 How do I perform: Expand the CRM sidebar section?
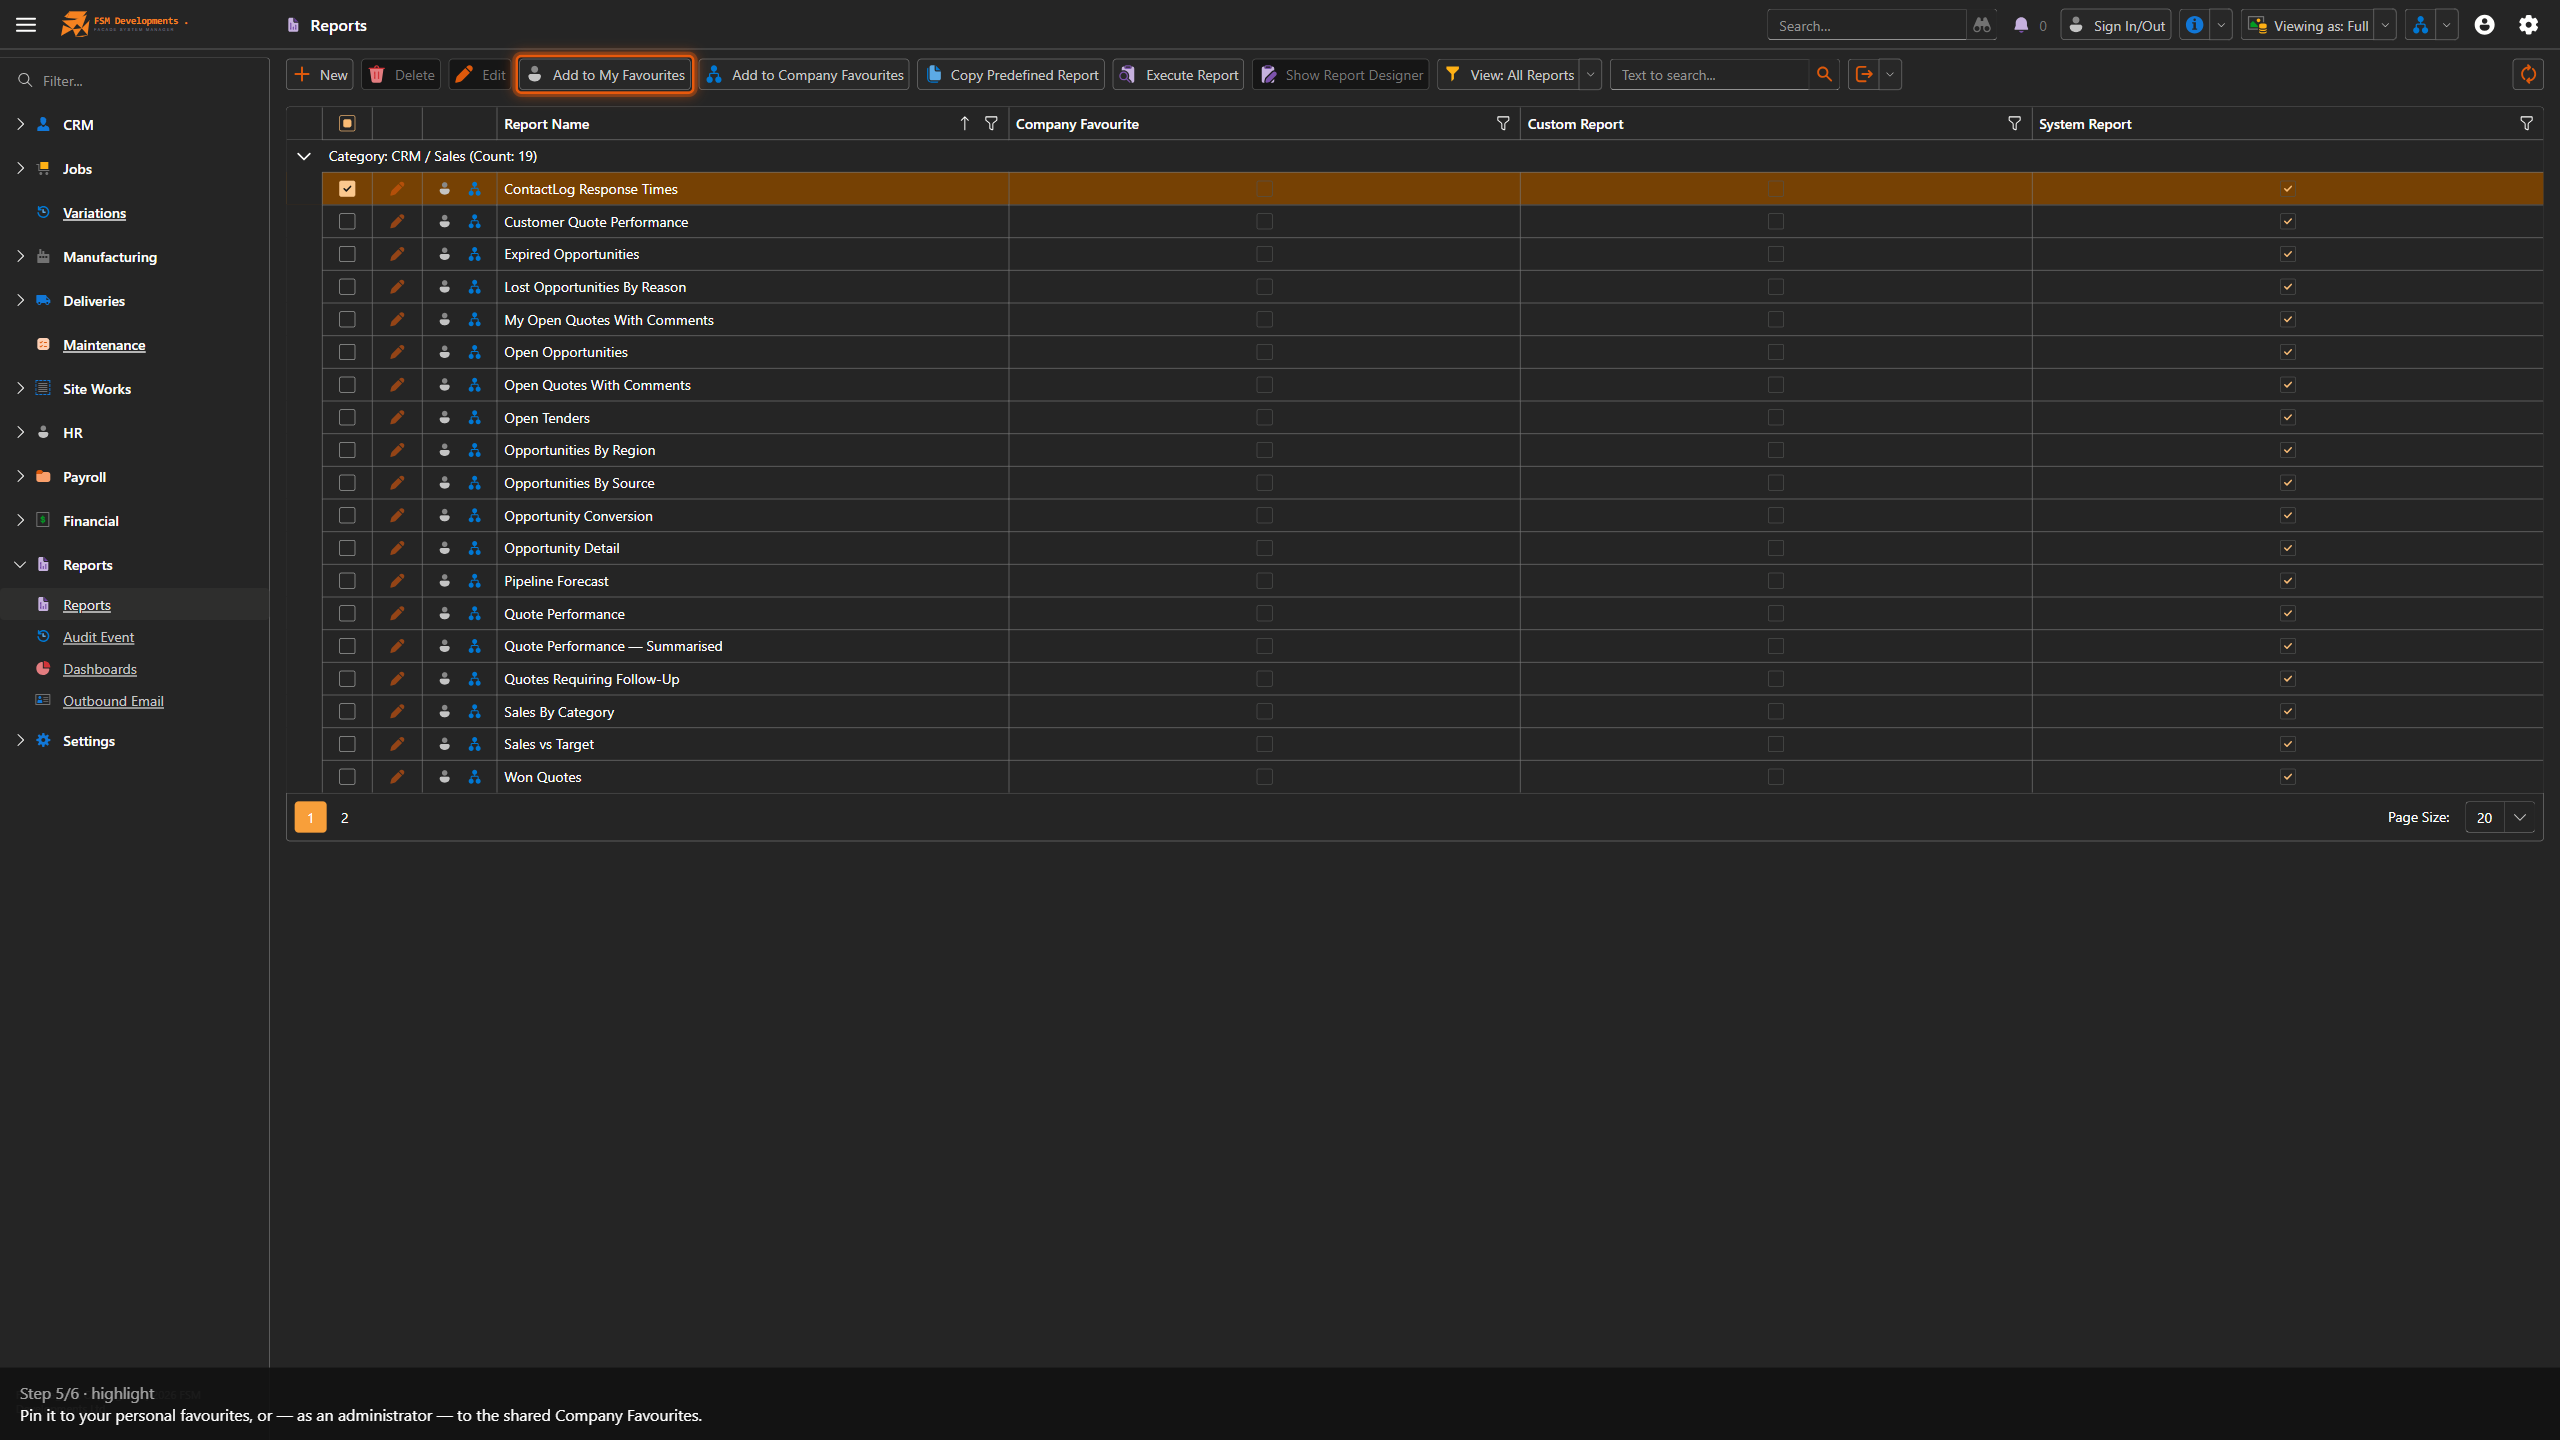(x=20, y=124)
